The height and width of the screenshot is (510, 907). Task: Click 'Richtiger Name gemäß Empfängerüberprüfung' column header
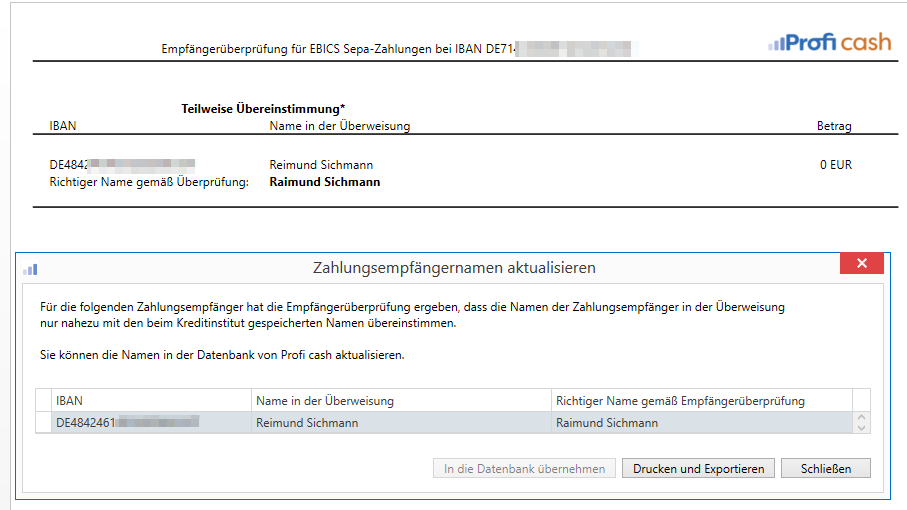tap(700, 400)
